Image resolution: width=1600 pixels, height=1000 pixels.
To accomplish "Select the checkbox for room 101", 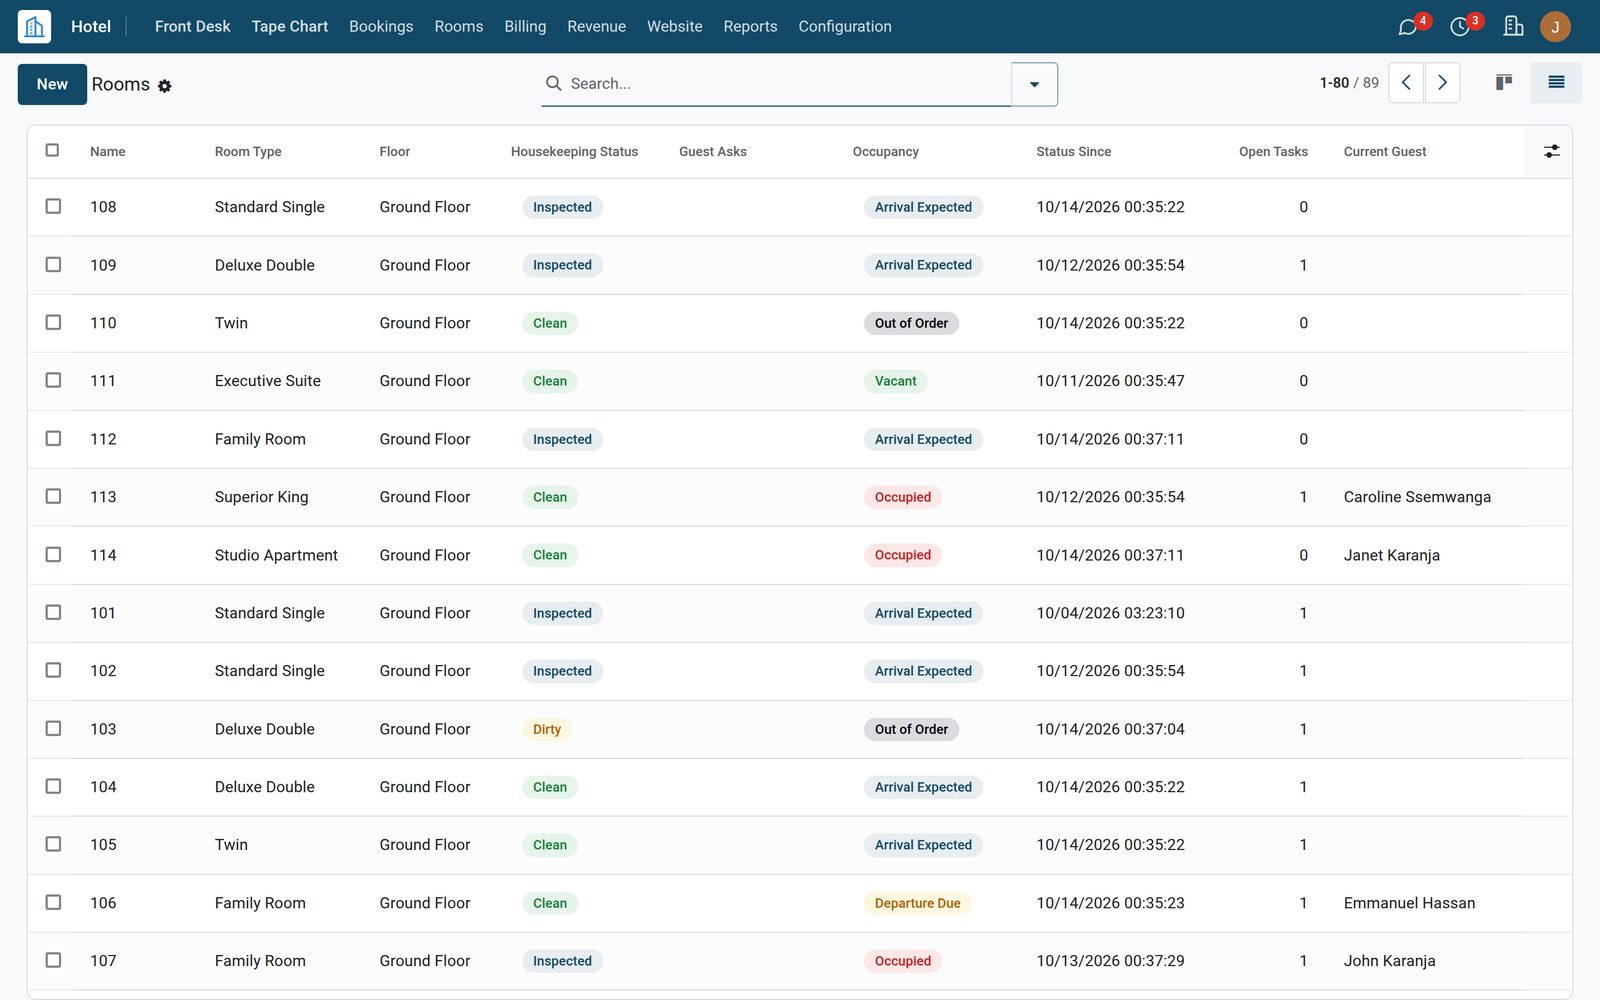I will (53, 612).
